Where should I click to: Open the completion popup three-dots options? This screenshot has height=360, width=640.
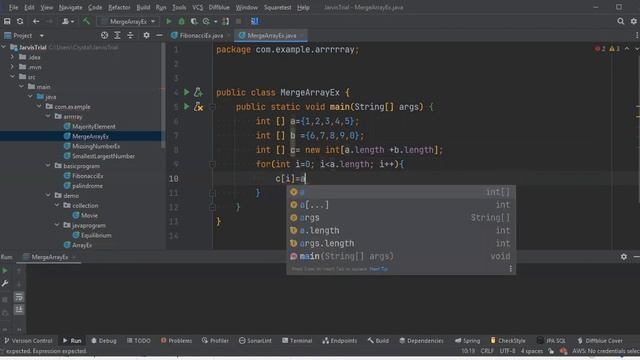click(x=511, y=269)
